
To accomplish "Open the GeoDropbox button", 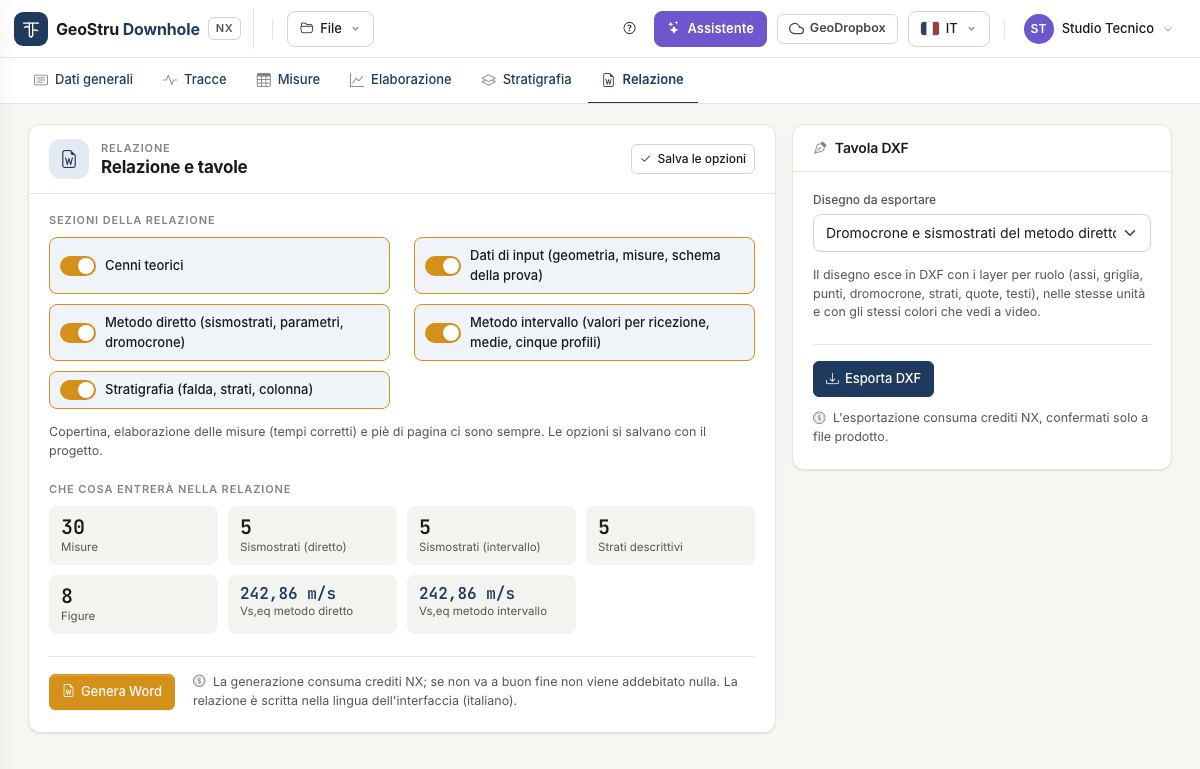I will pyautogui.click(x=837, y=29).
